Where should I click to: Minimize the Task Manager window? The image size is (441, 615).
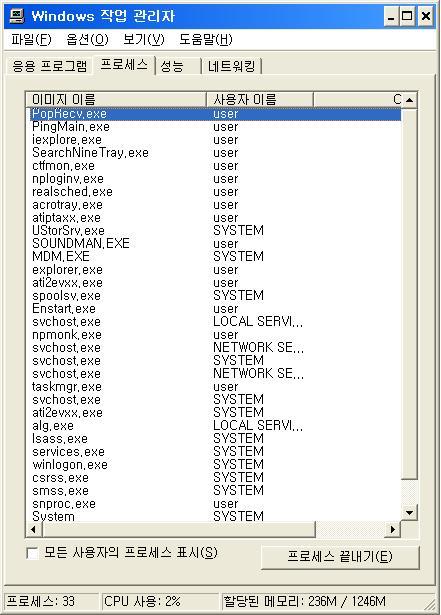tap(390, 16)
